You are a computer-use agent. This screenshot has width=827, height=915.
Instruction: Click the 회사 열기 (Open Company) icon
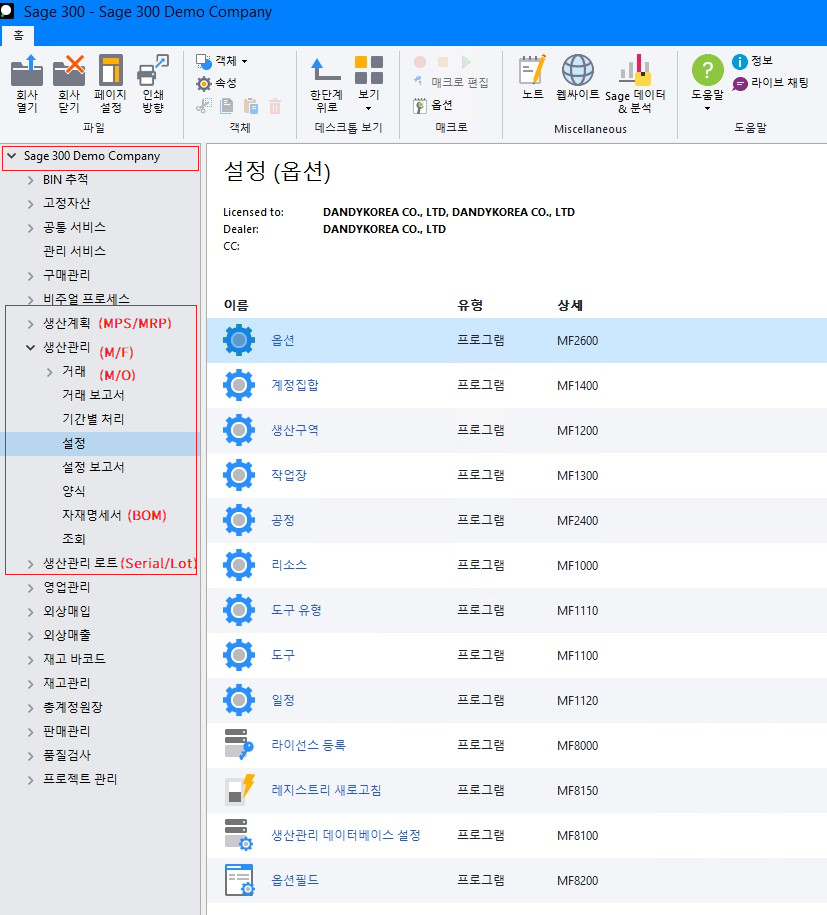click(x=25, y=73)
